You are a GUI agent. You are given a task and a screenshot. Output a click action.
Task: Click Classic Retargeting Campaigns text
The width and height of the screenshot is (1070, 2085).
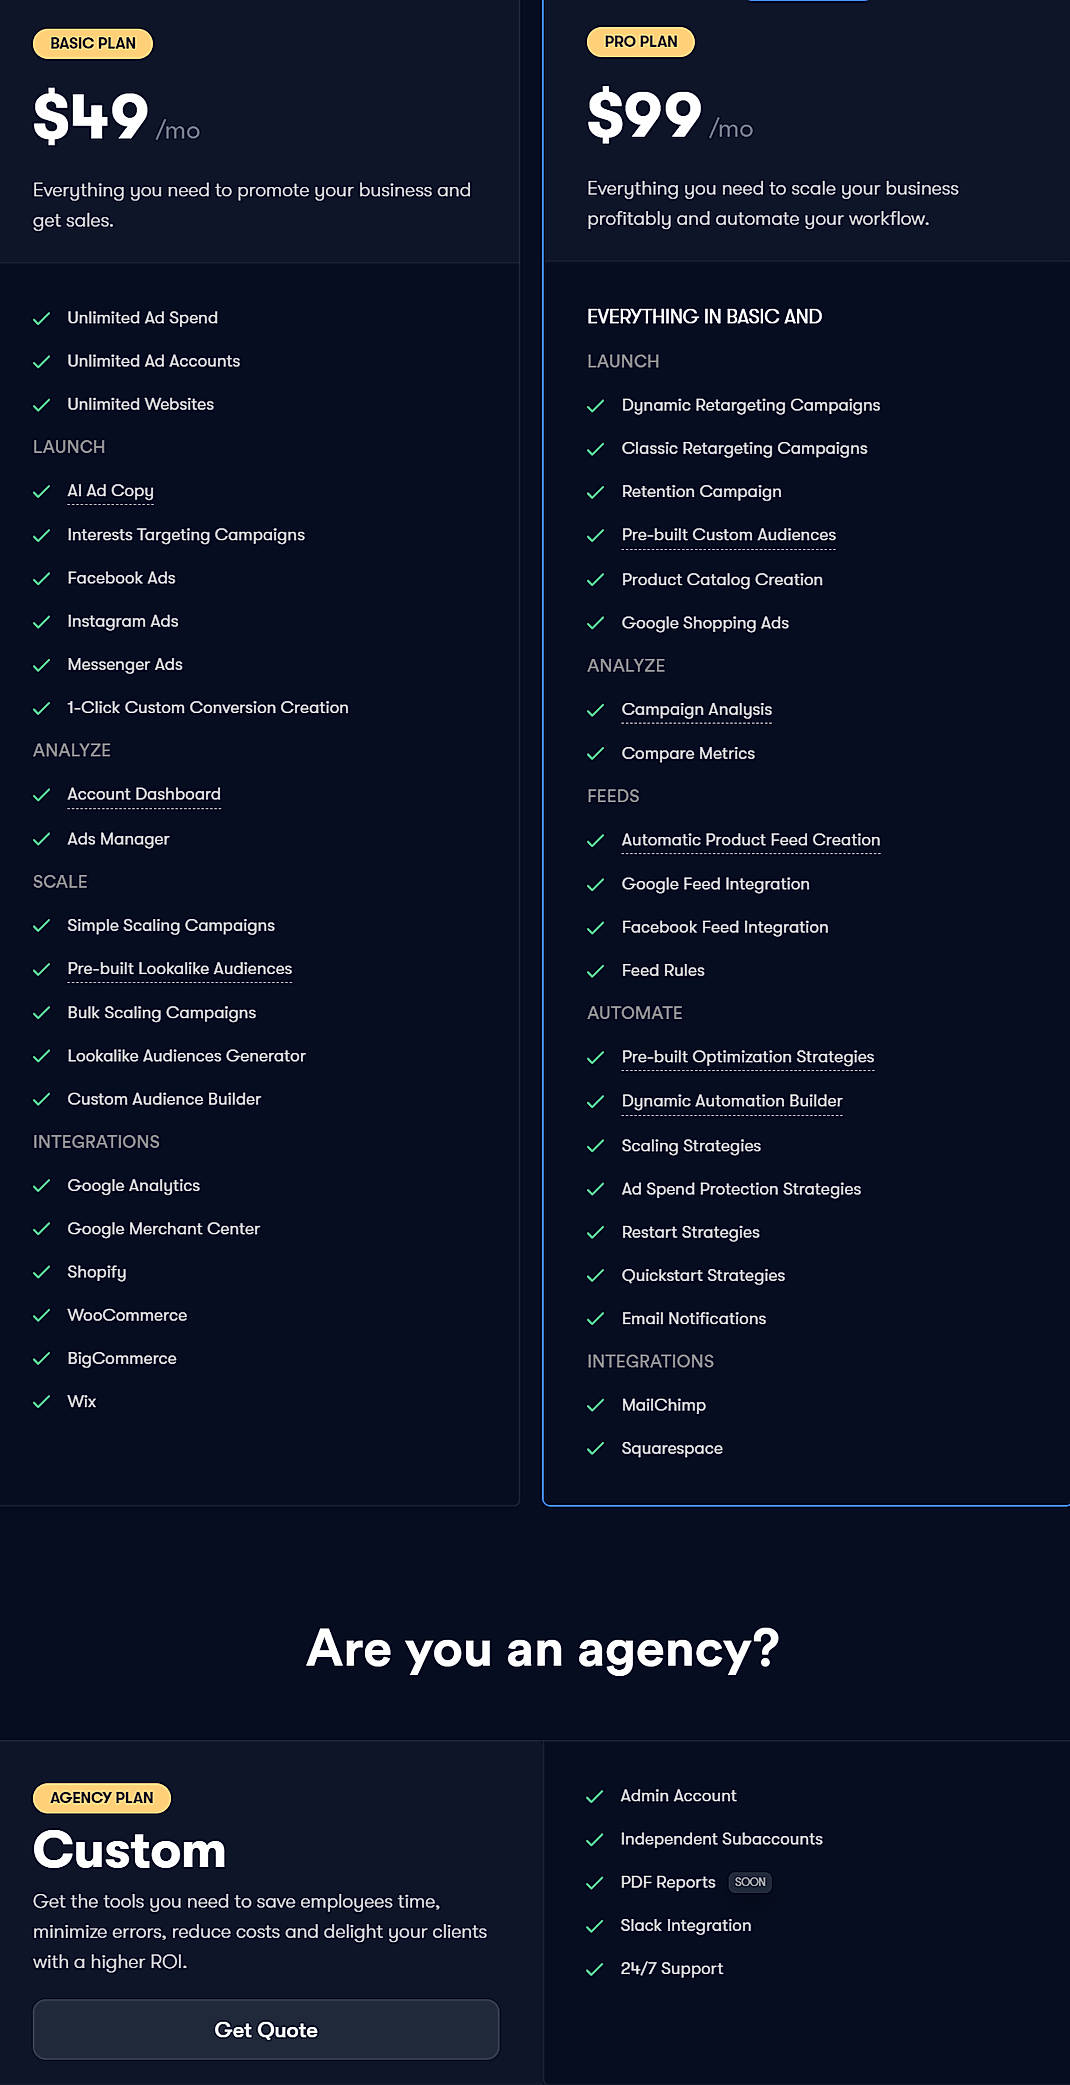coord(745,448)
